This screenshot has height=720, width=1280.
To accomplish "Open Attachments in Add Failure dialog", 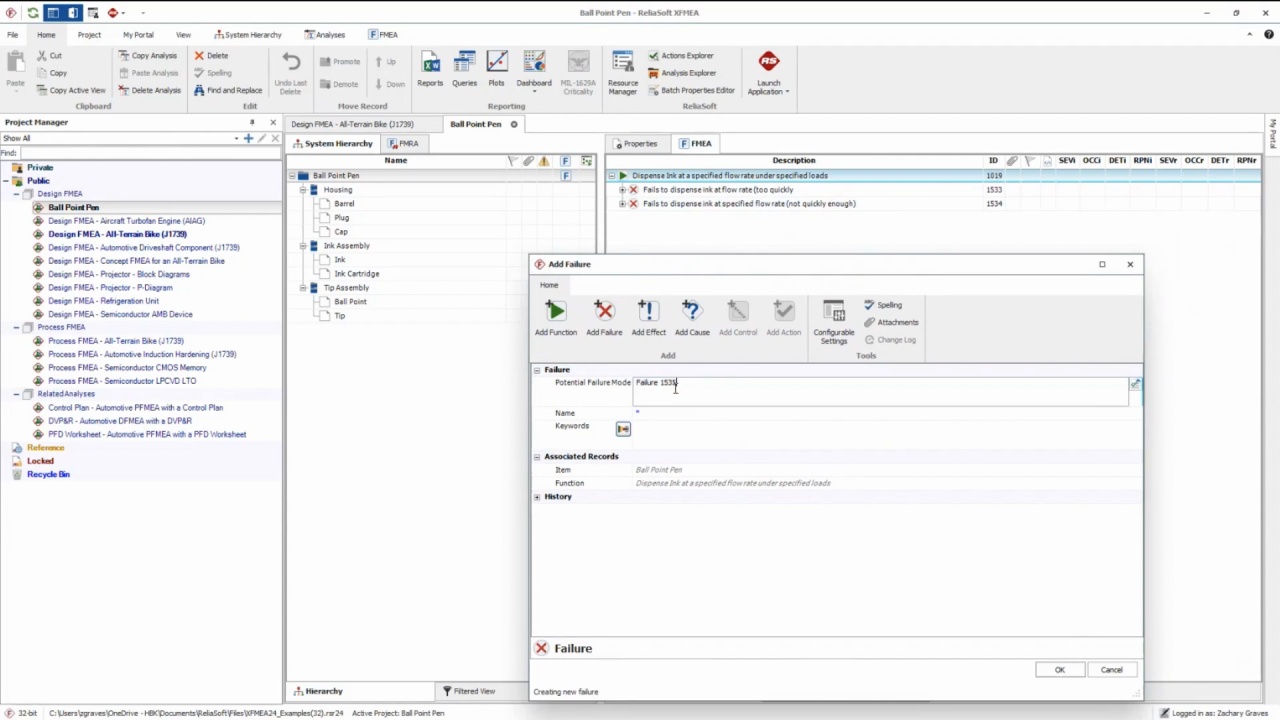I will (x=891, y=322).
